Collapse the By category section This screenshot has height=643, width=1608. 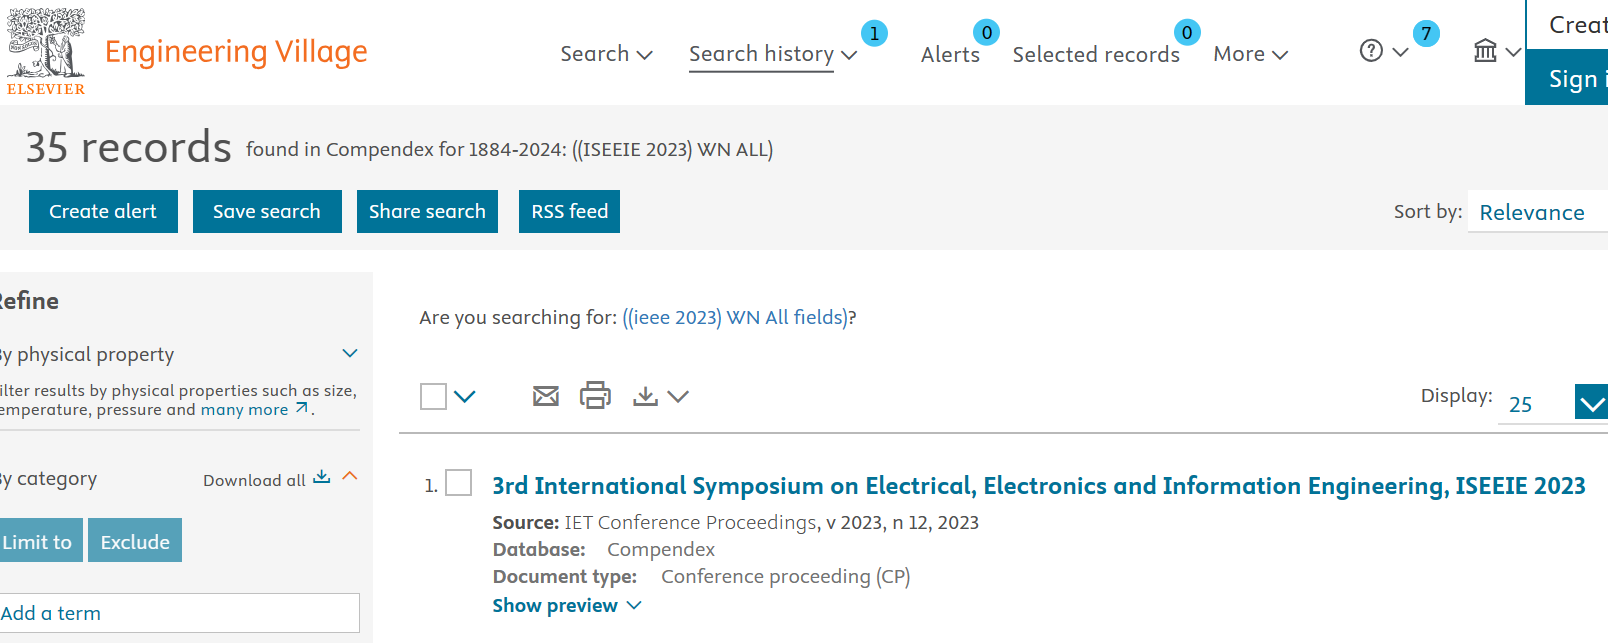click(350, 476)
